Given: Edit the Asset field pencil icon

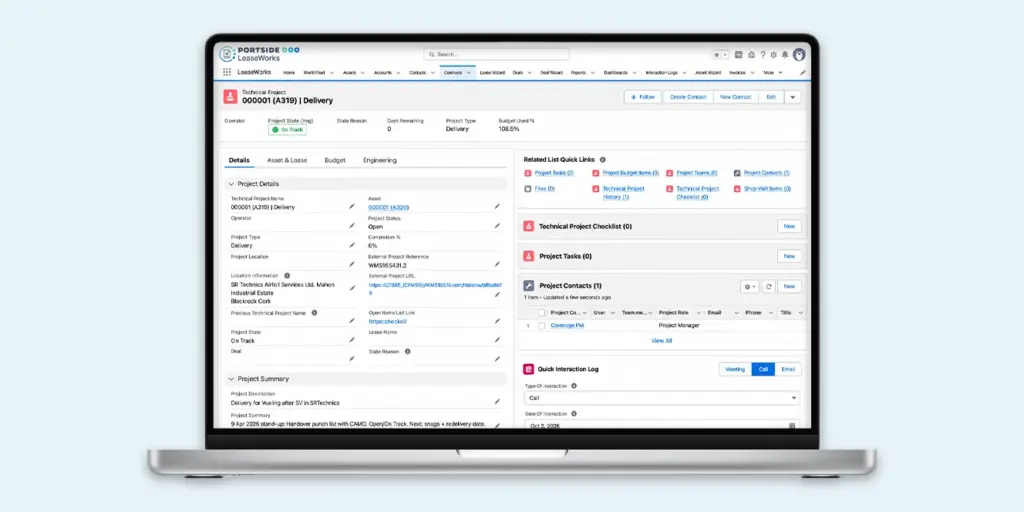Looking at the screenshot, I should pos(497,206).
